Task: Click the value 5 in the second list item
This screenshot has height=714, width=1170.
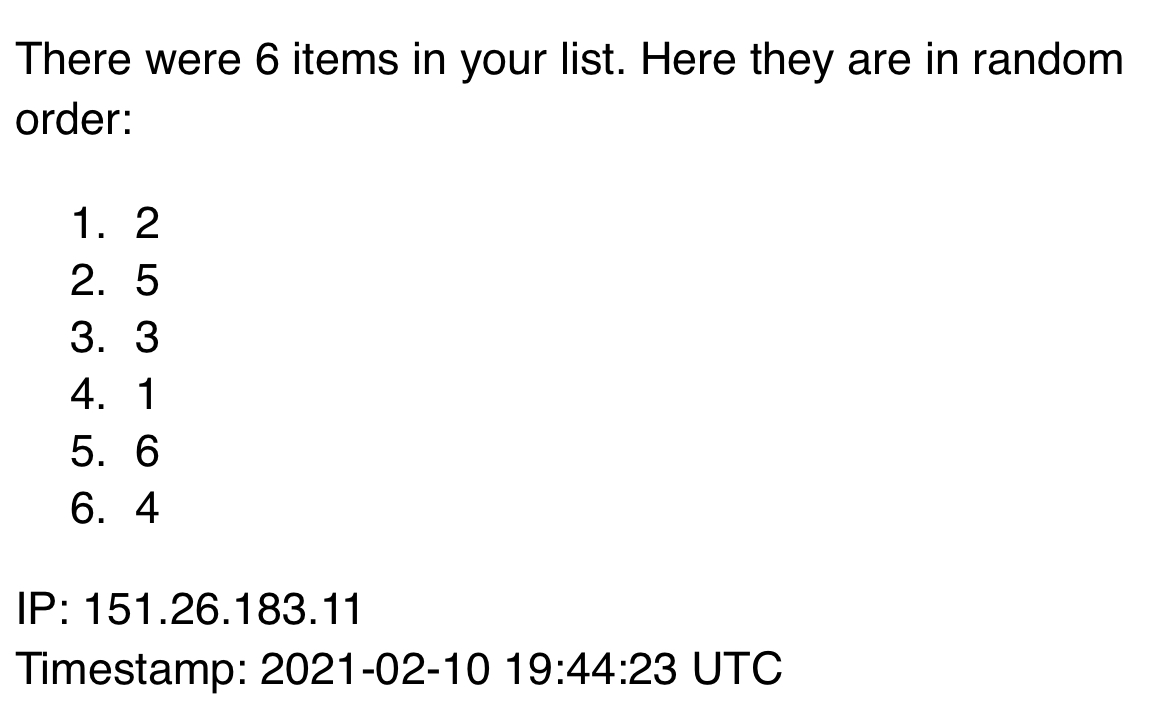Action: pos(146,281)
